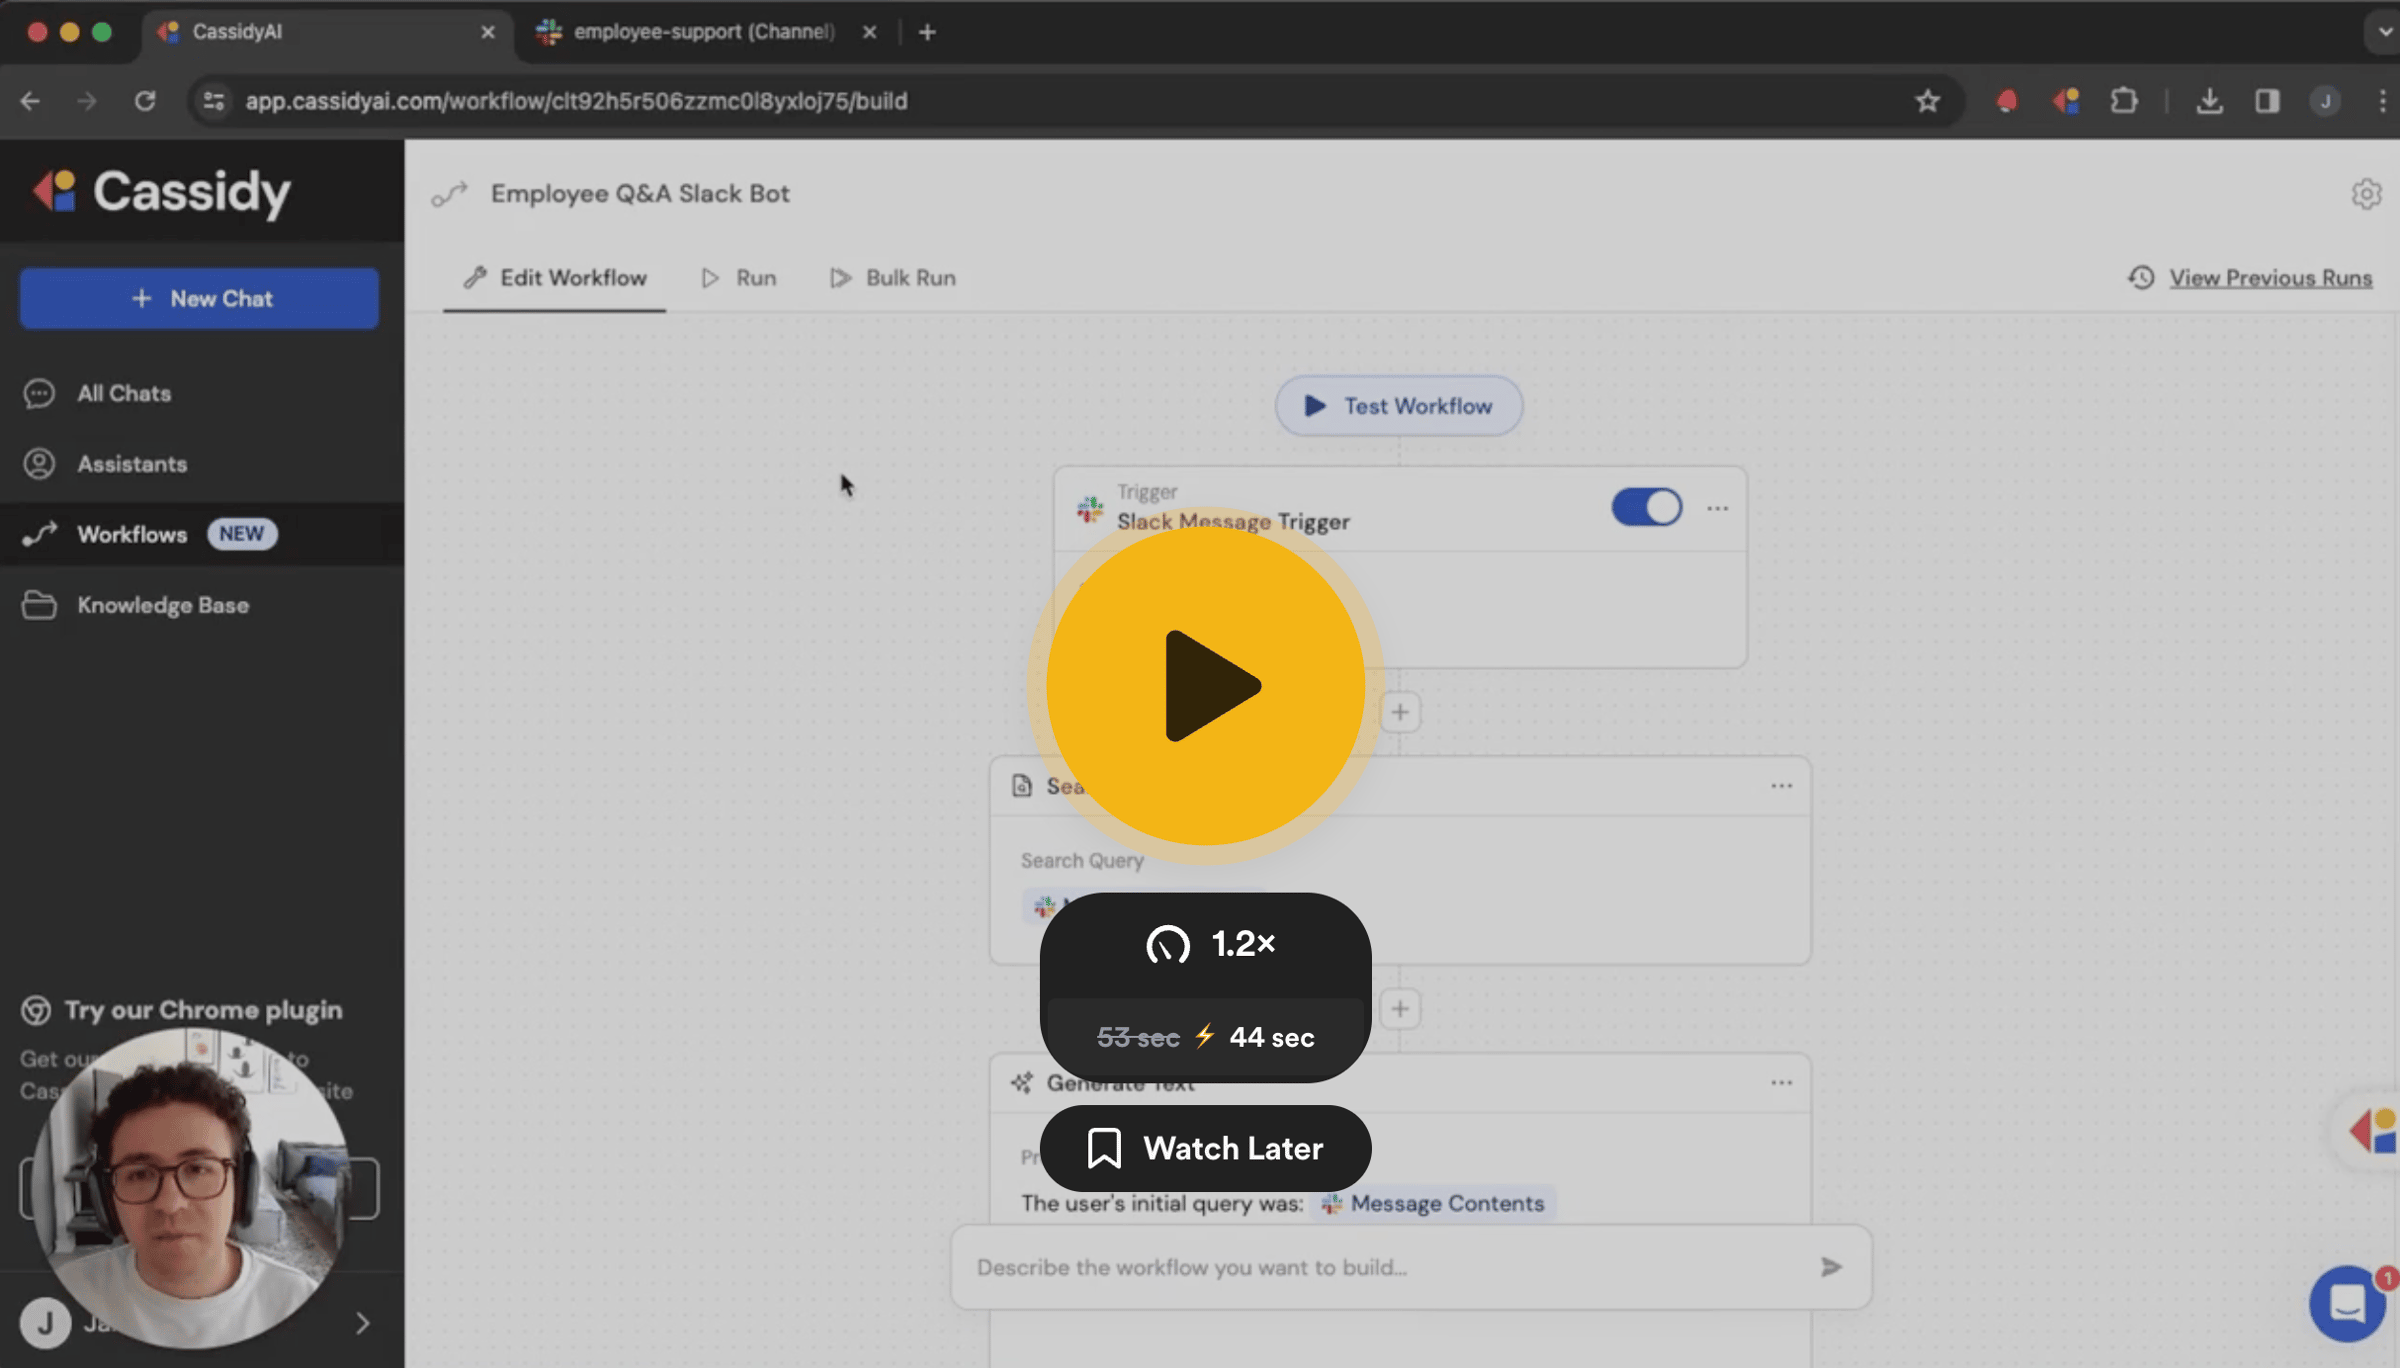Click the J user avatar in sidebar
2400x1368 pixels.
(45, 1323)
